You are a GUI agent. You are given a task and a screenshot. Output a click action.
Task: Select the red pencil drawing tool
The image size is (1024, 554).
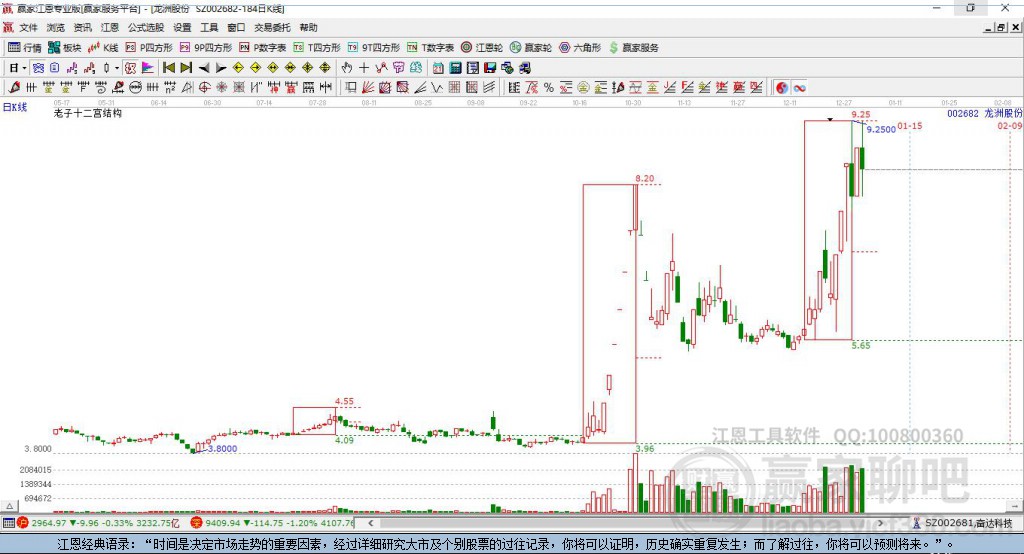click(x=14, y=88)
